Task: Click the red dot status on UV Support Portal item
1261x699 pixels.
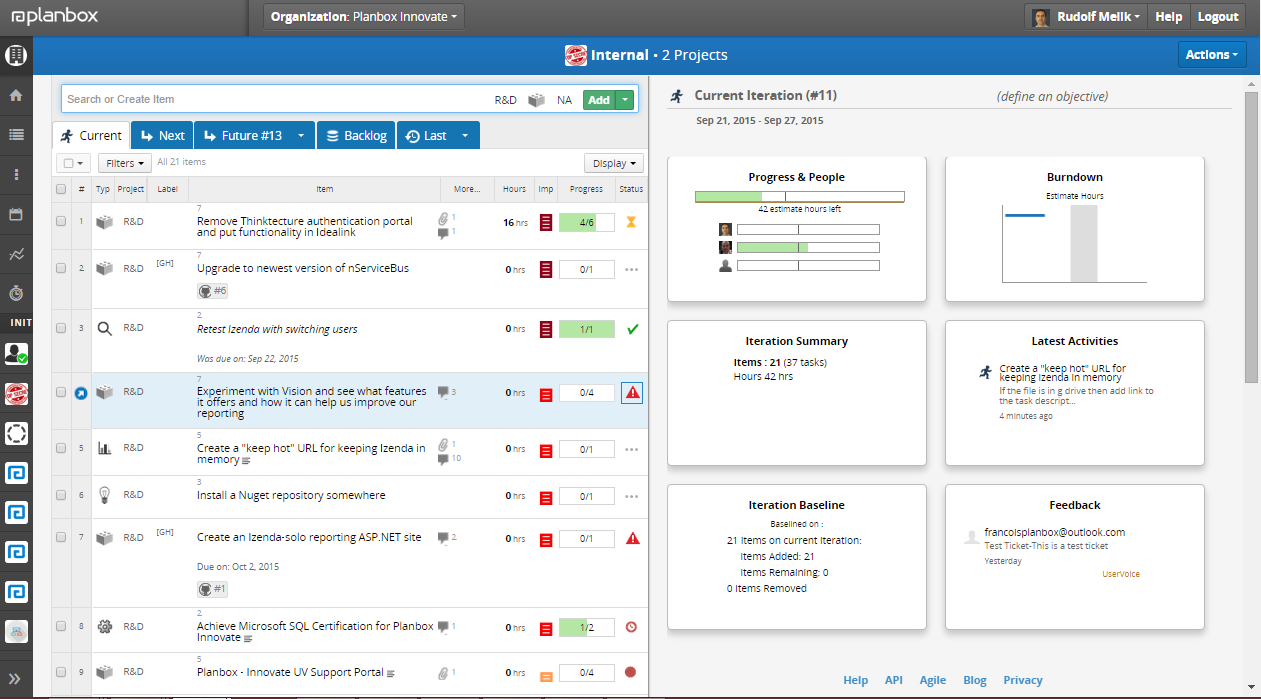Action: click(x=631, y=672)
